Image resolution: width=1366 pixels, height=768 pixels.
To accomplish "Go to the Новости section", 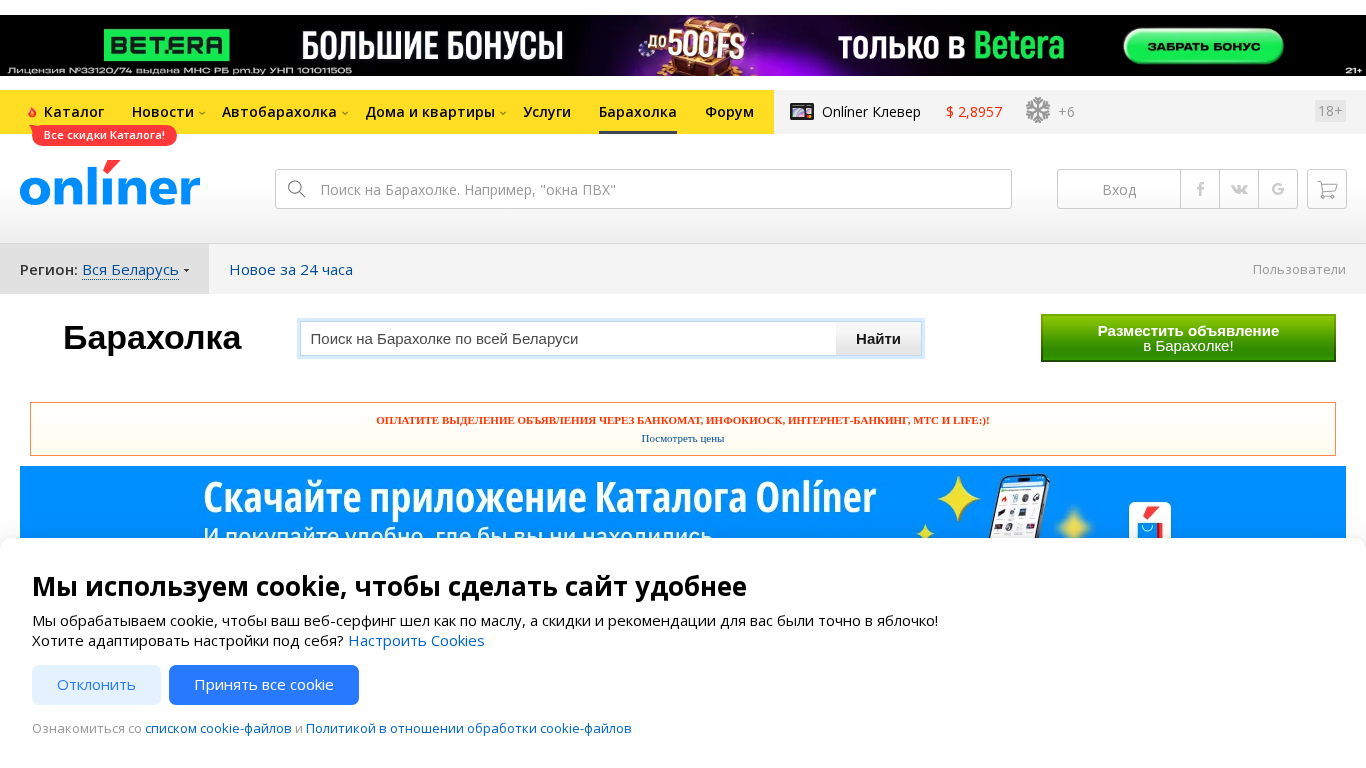I will pos(163,112).
